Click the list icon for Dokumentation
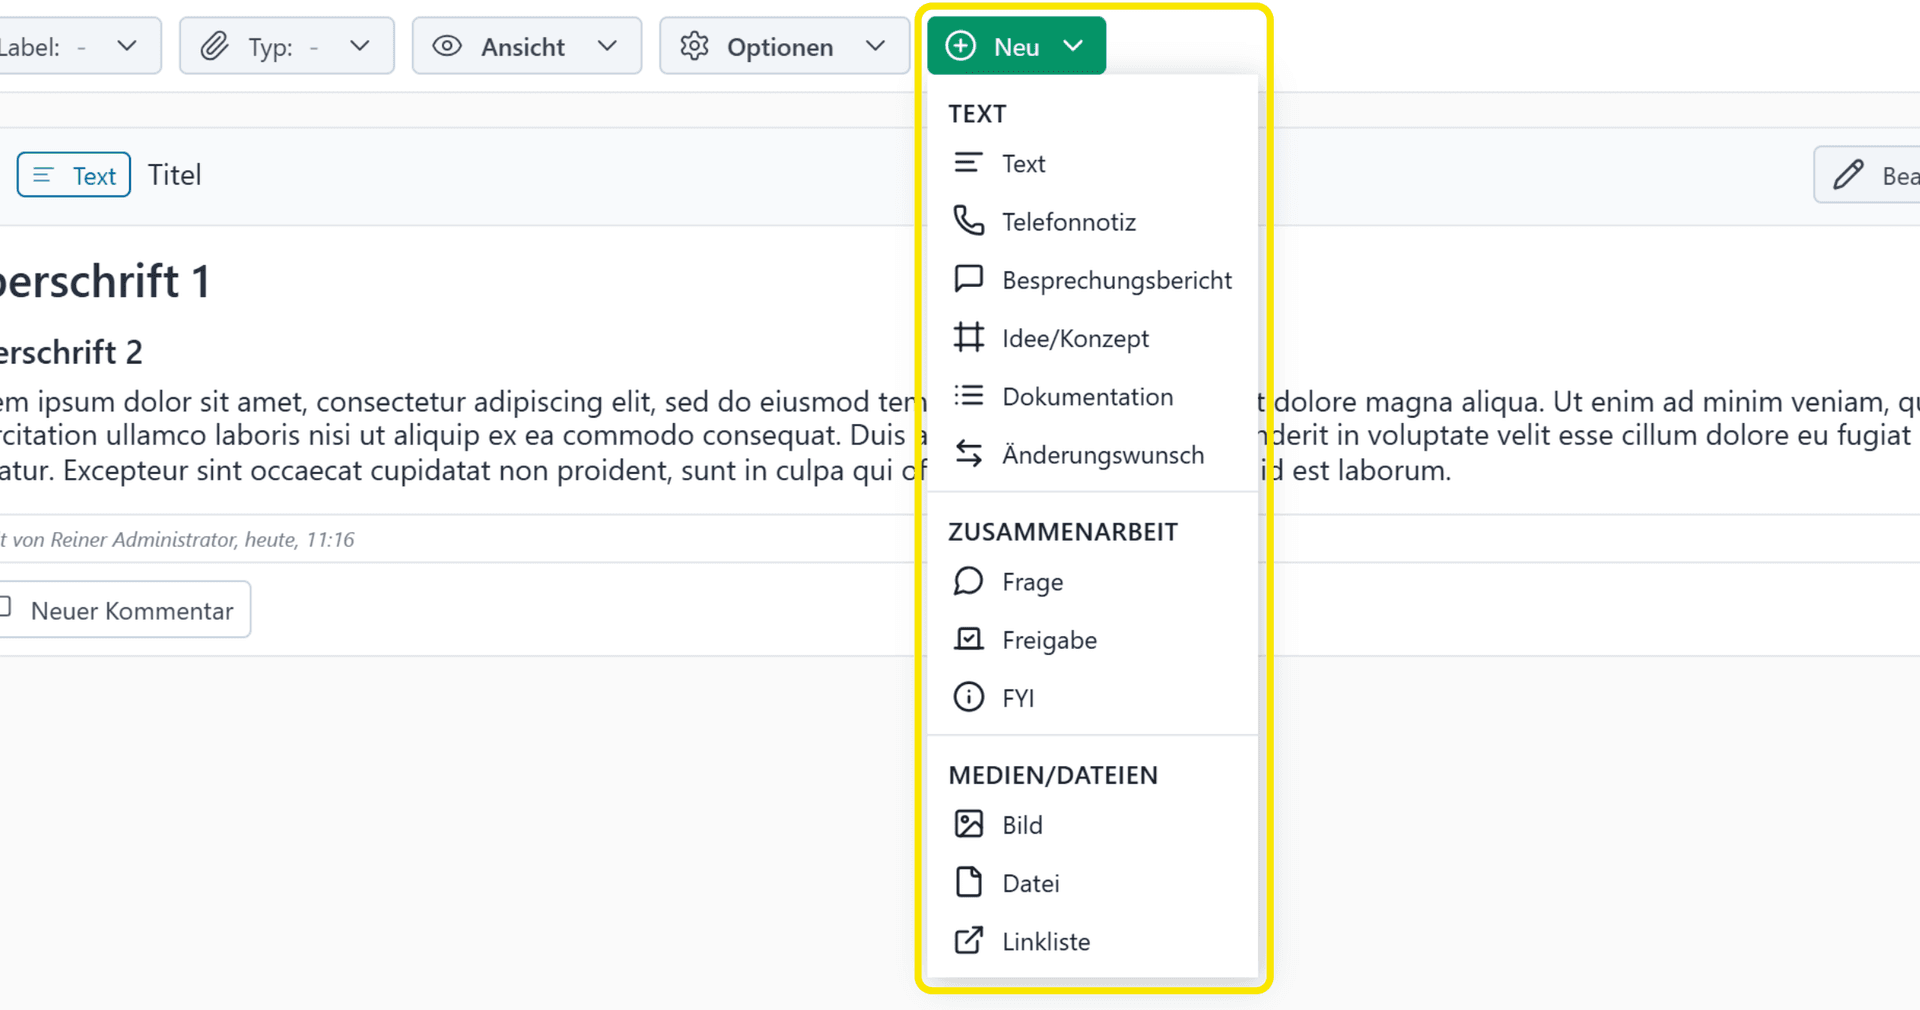 click(968, 396)
